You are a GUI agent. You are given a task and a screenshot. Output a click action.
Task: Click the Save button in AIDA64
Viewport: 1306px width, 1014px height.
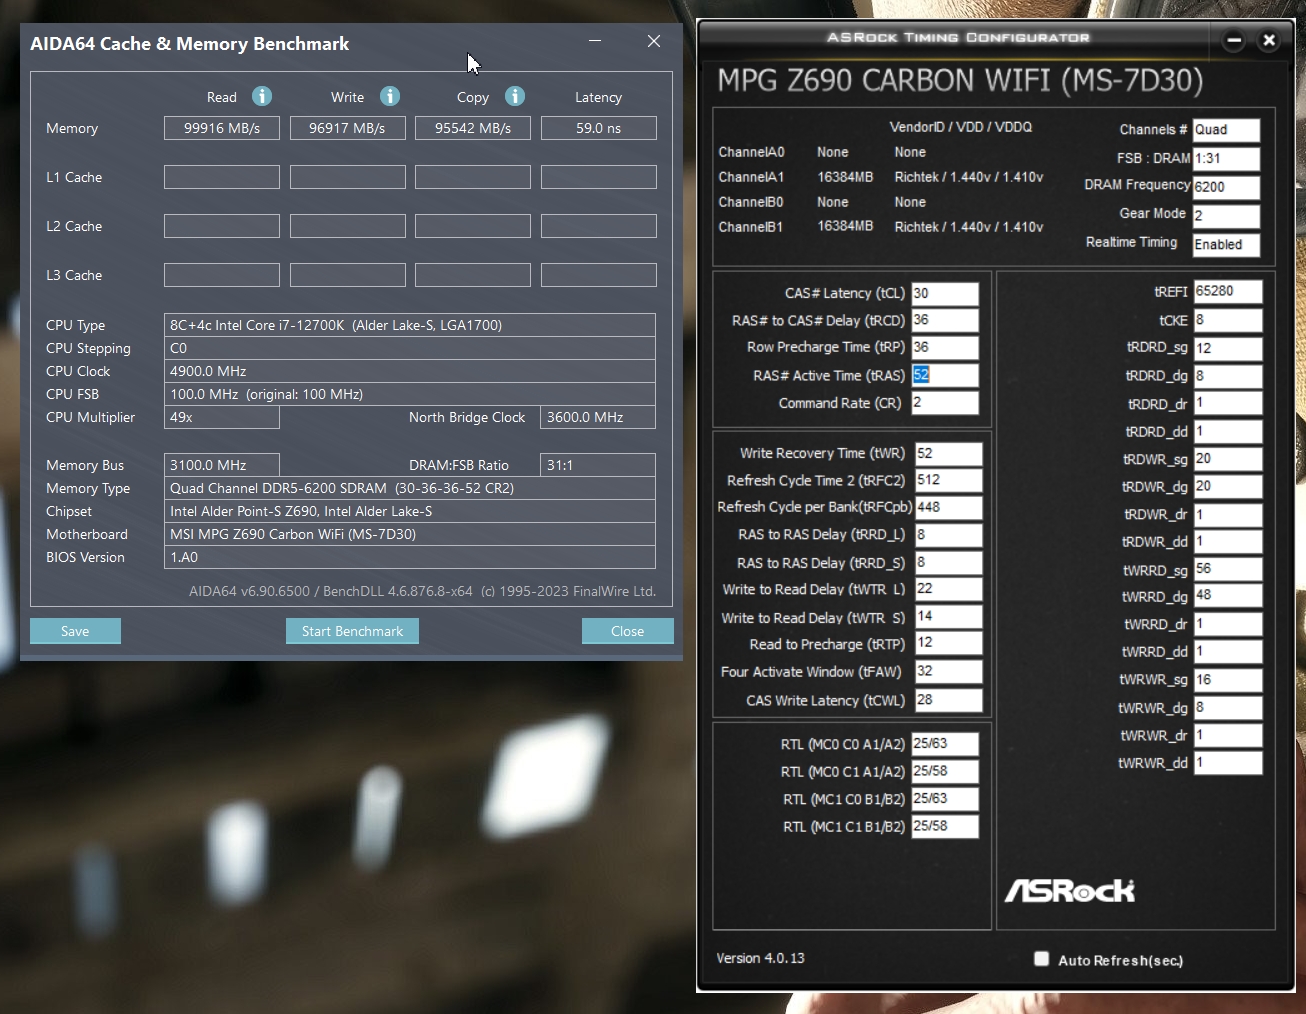(75, 631)
